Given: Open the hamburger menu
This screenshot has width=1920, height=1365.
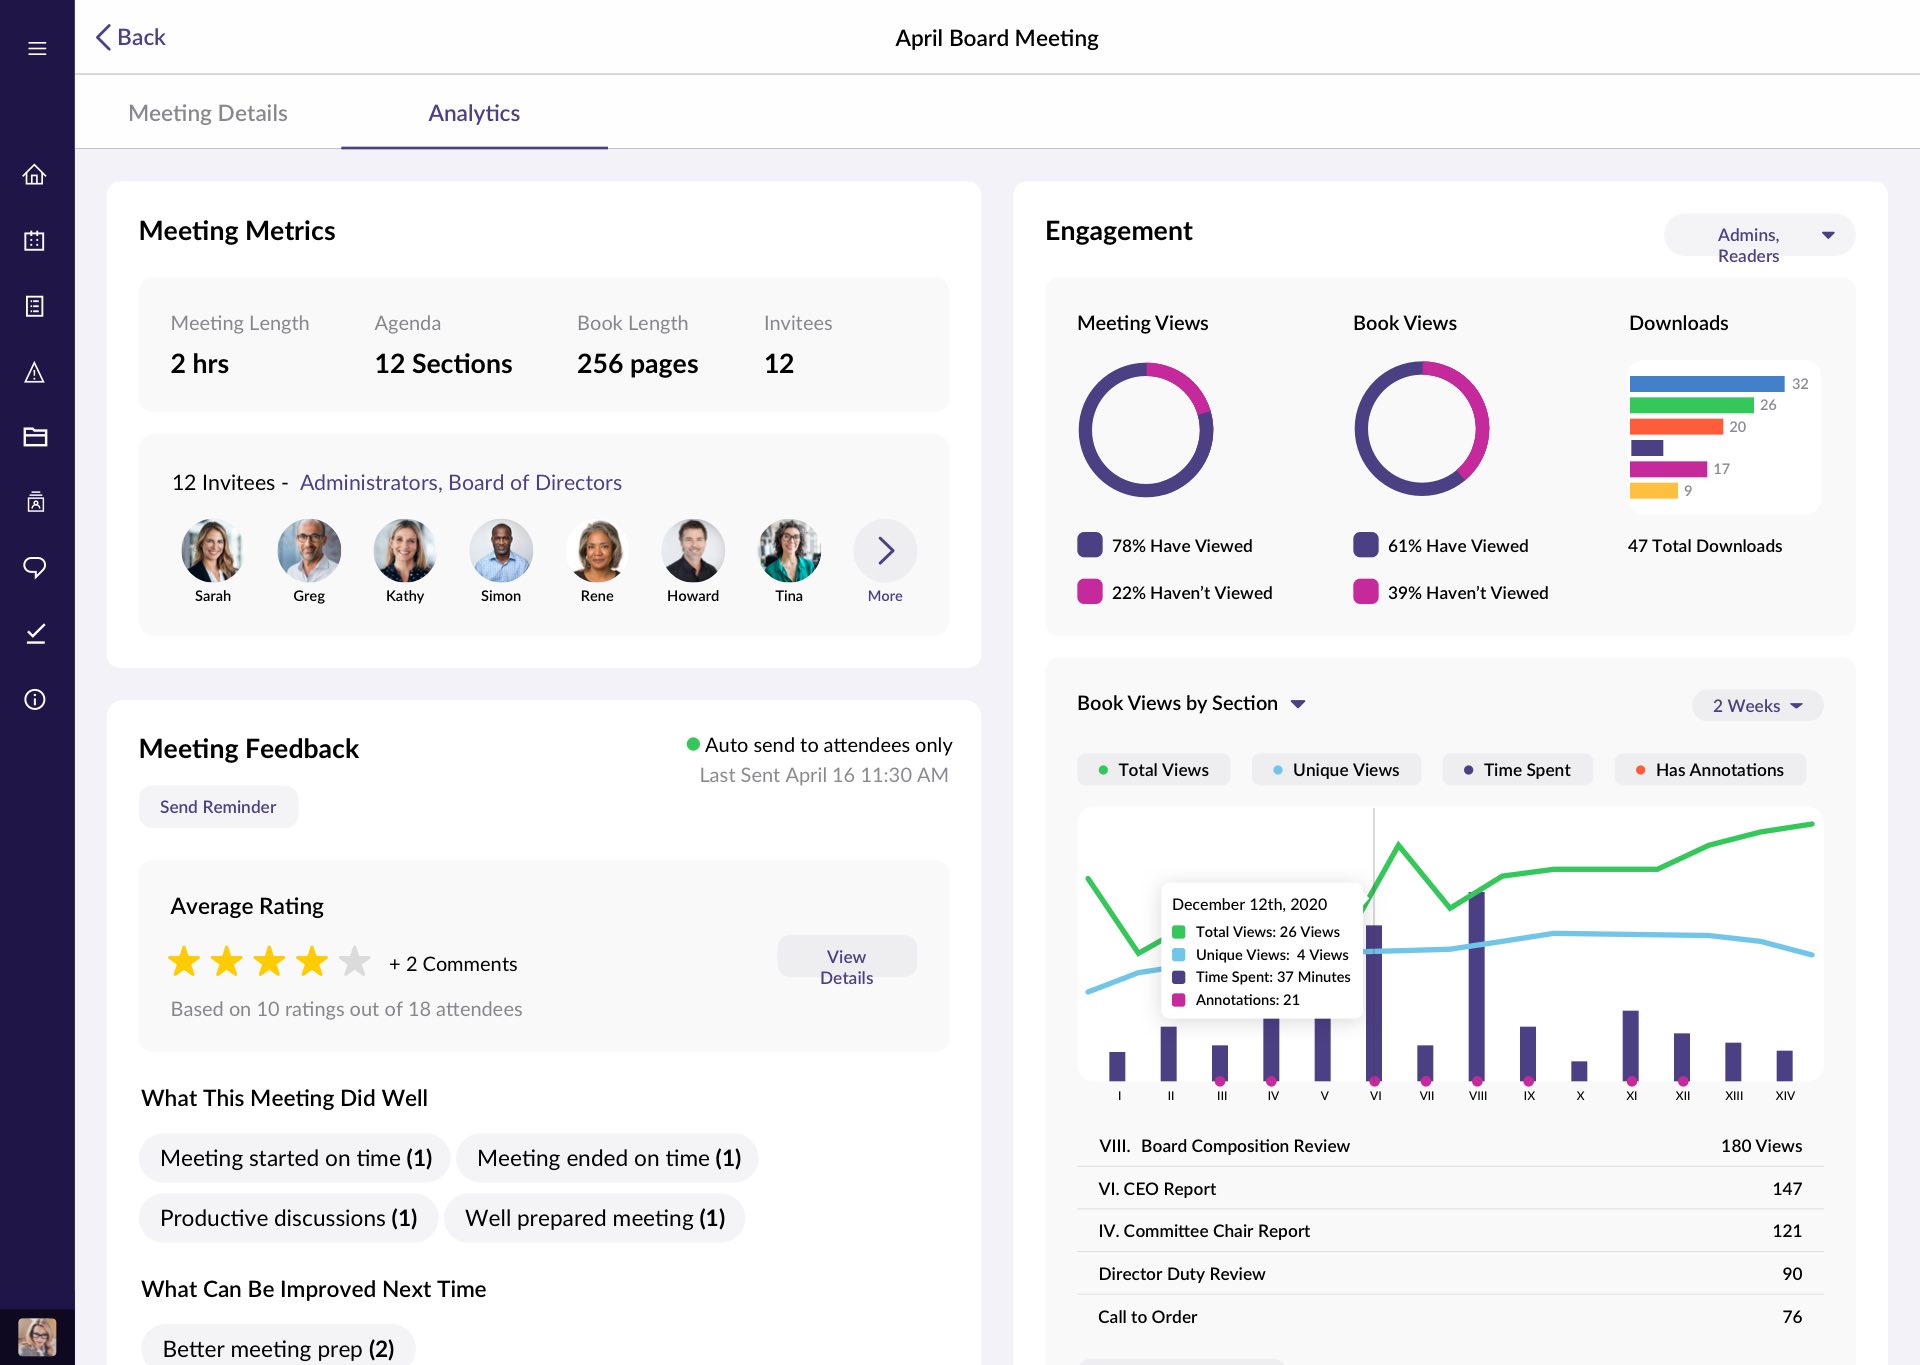Looking at the screenshot, I should click(x=37, y=47).
